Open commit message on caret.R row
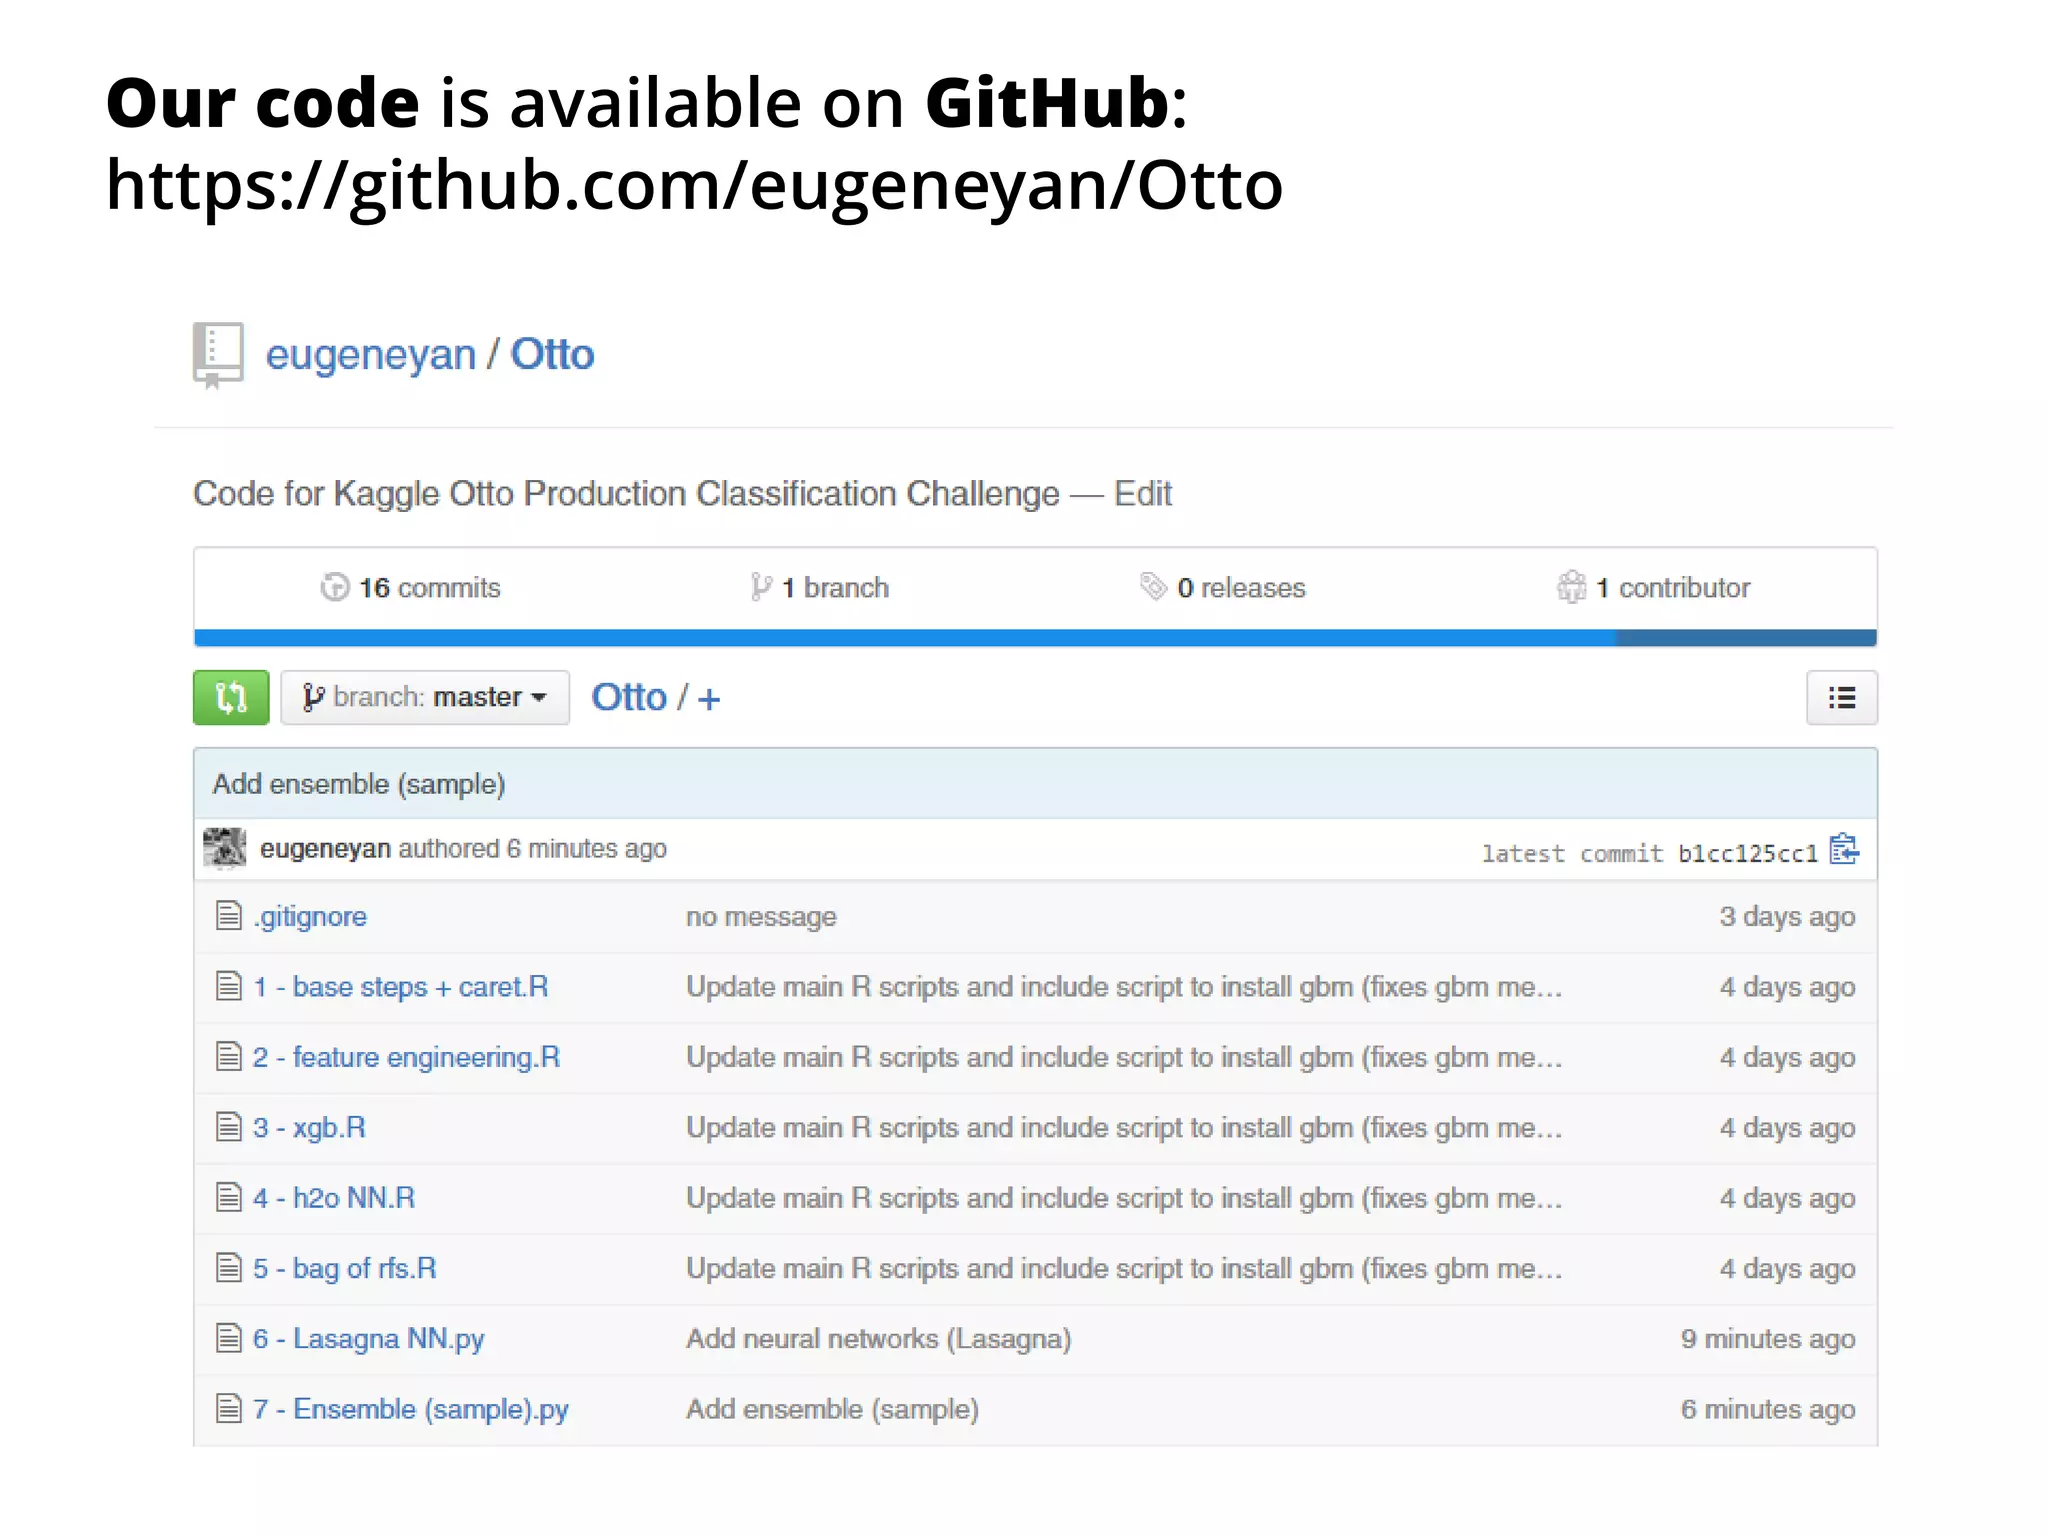The height and width of the screenshot is (1536, 2048). [x=1124, y=987]
